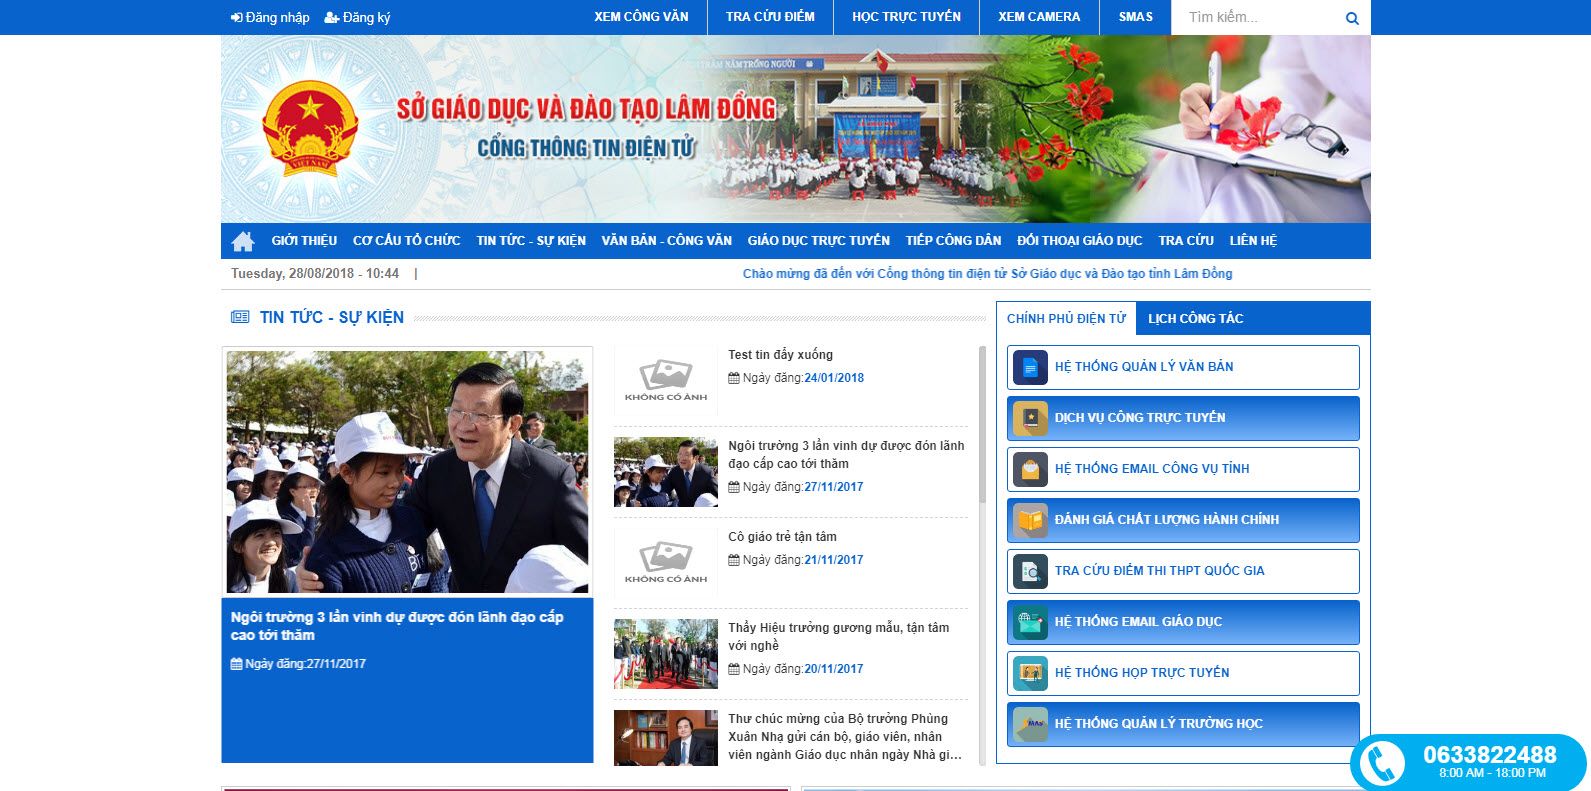Click the online public services icon
The width and height of the screenshot is (1591, 791).
(1030, 419)
